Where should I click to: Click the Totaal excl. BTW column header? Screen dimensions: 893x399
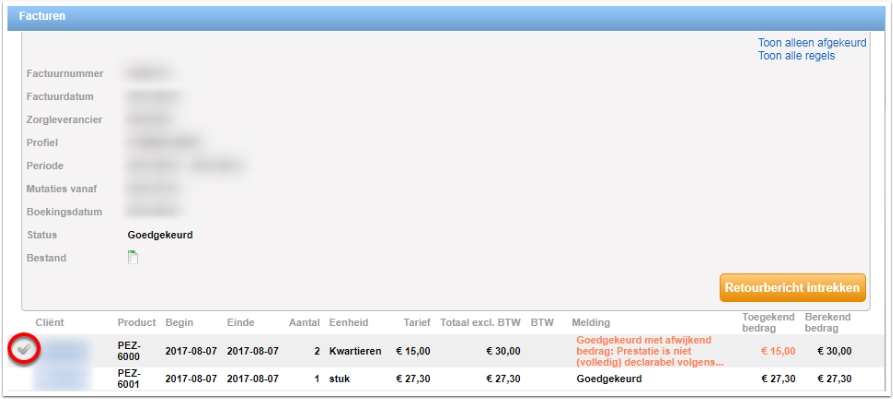pyautogui.click(x=481, y=323)
